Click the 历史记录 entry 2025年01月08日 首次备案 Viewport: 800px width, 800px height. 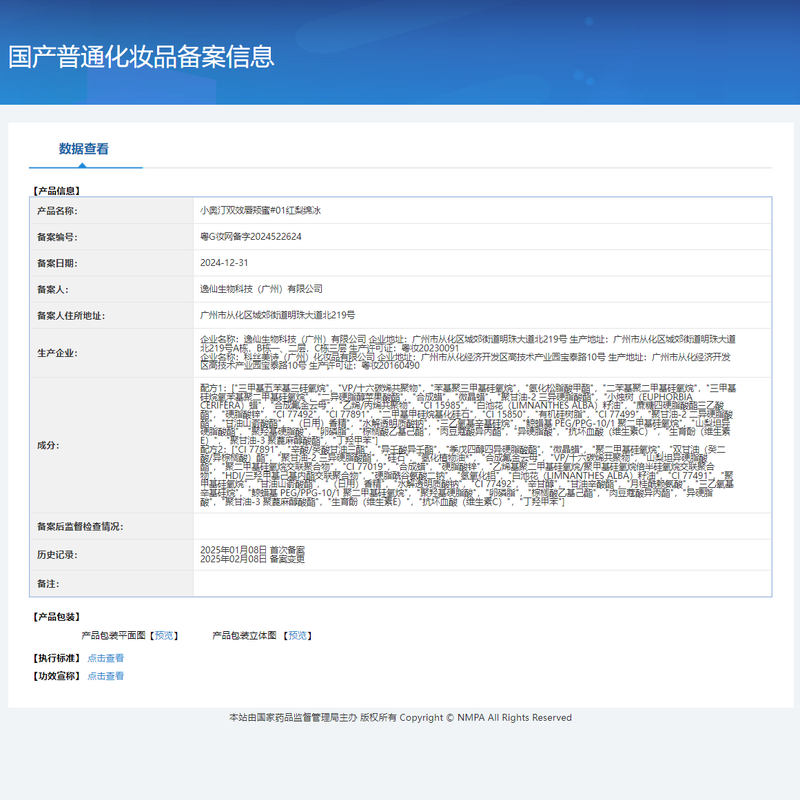253,549
